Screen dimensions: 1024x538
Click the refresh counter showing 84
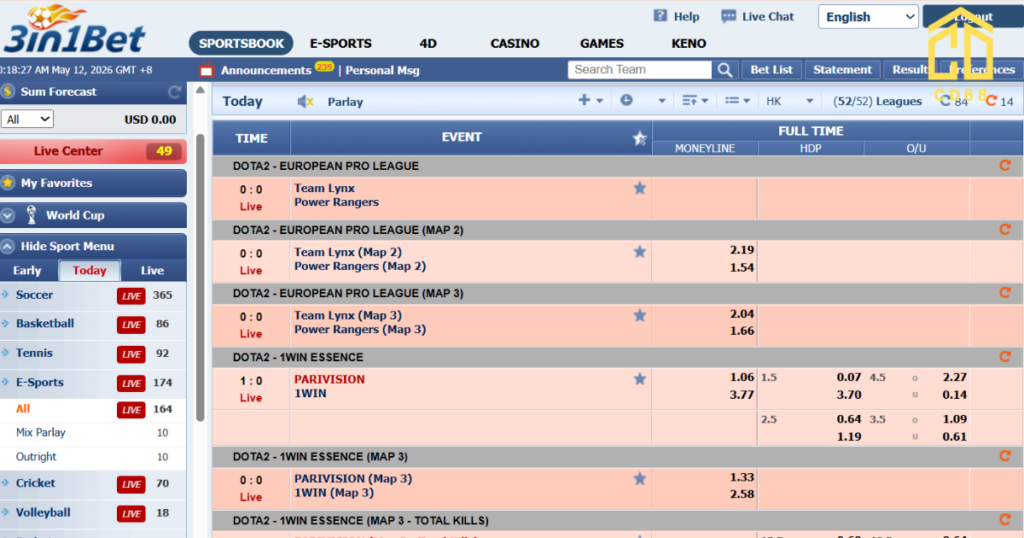(953, 101)
